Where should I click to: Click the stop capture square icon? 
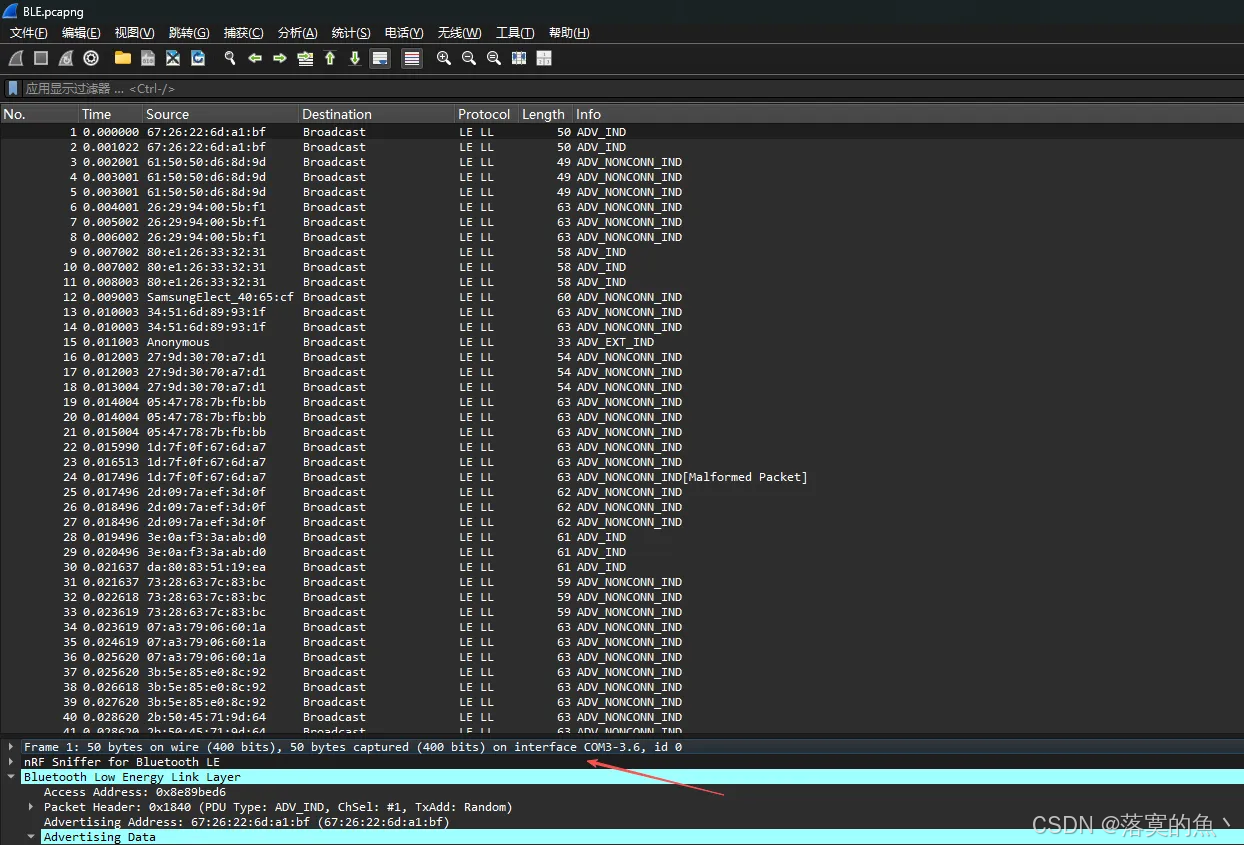41,58
